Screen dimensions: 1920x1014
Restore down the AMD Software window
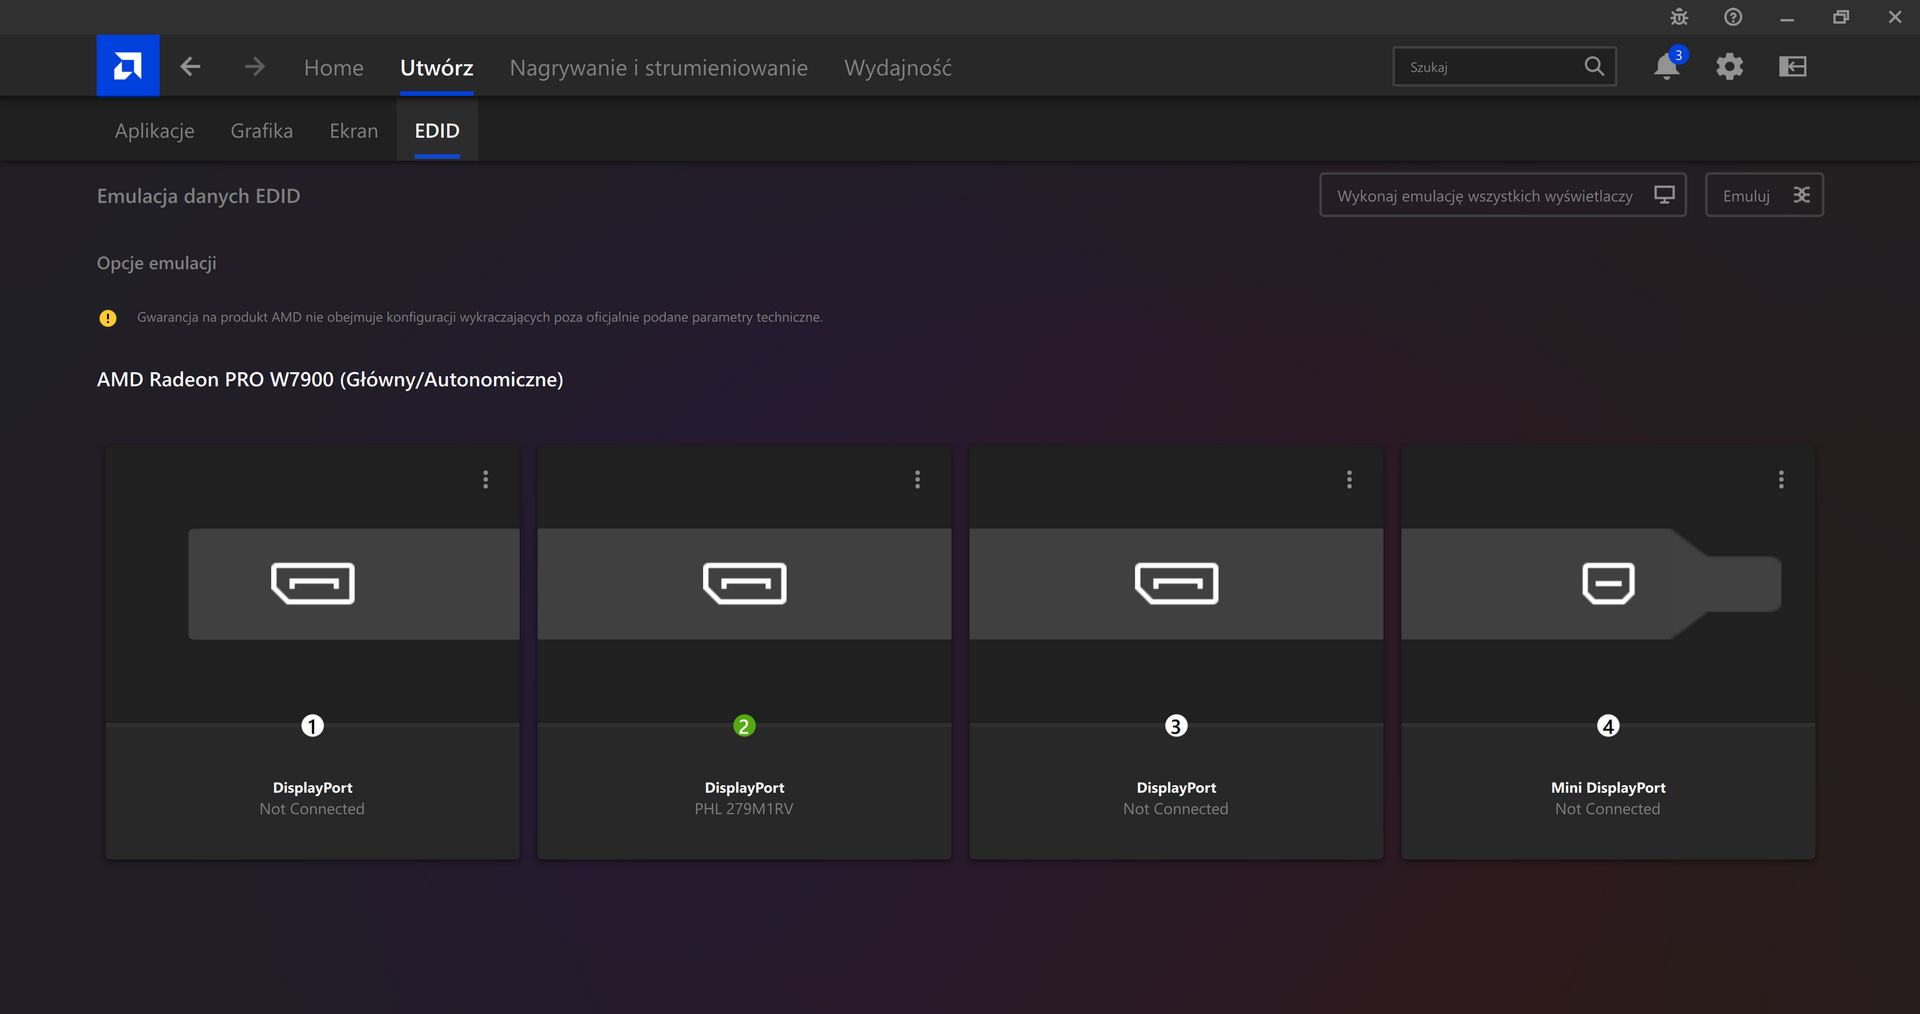click(1841, 17)
